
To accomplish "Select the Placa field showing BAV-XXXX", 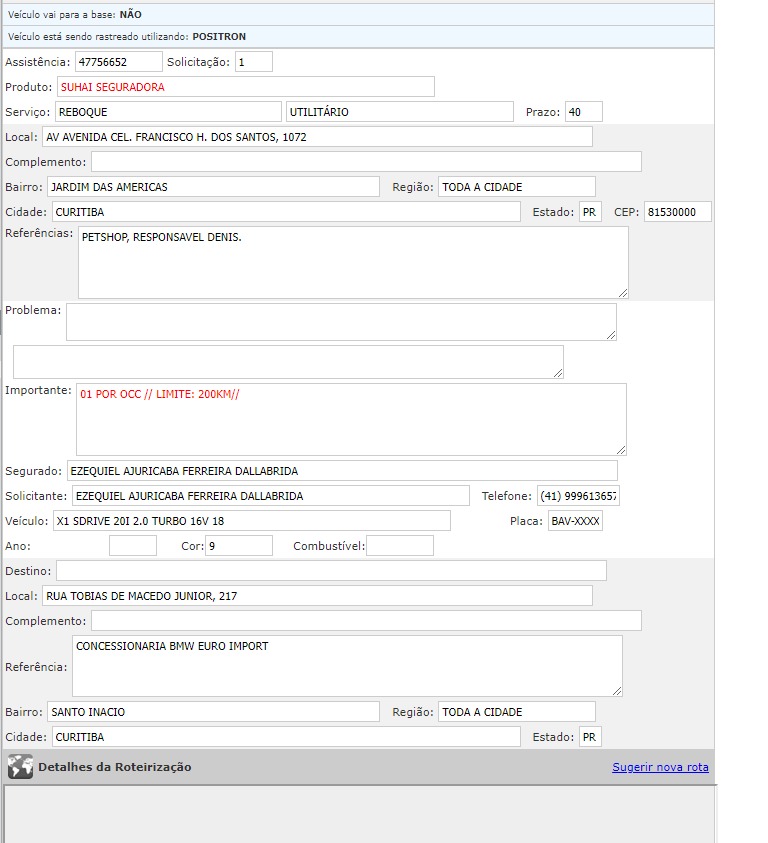I will click(x=575, y=521).
